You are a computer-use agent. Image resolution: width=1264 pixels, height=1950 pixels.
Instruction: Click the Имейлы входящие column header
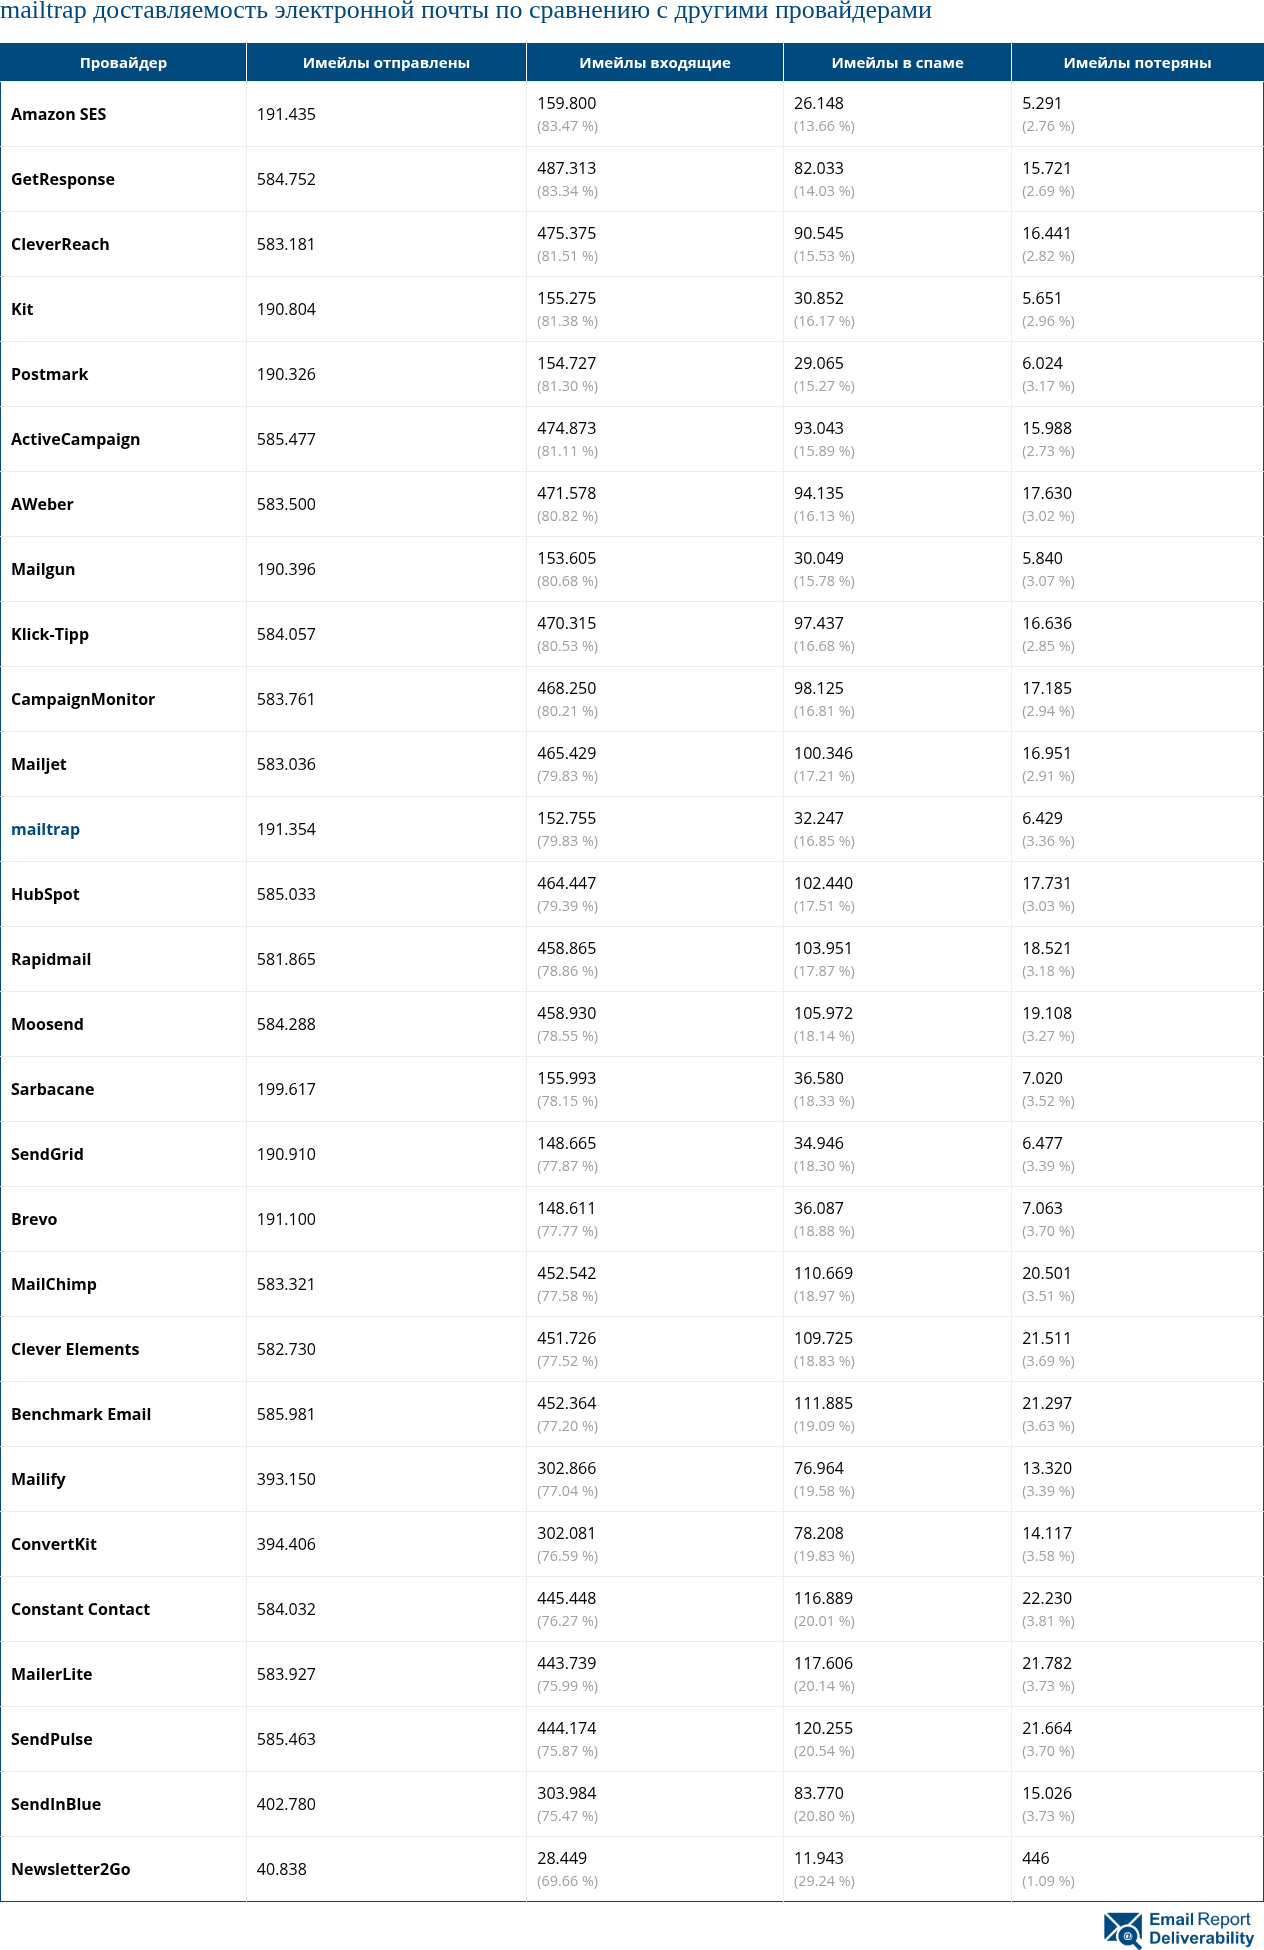tap(654, 62)
